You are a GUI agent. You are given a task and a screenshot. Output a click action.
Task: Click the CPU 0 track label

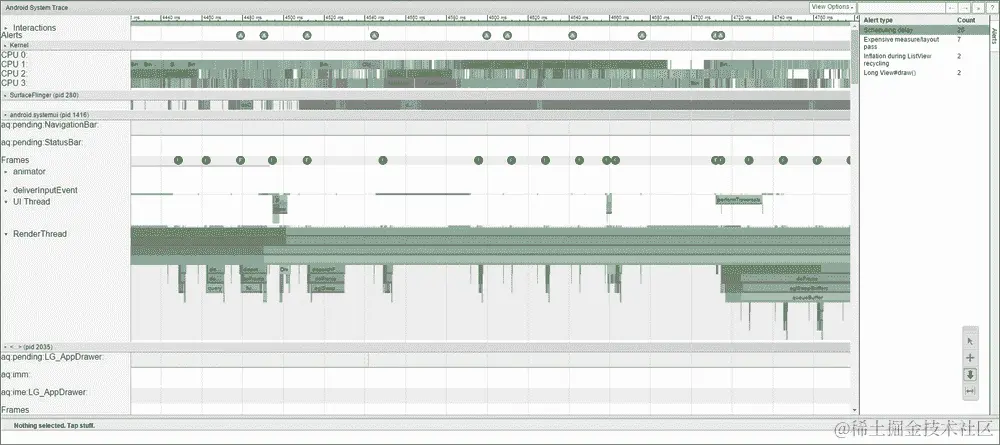pos(13,55)
